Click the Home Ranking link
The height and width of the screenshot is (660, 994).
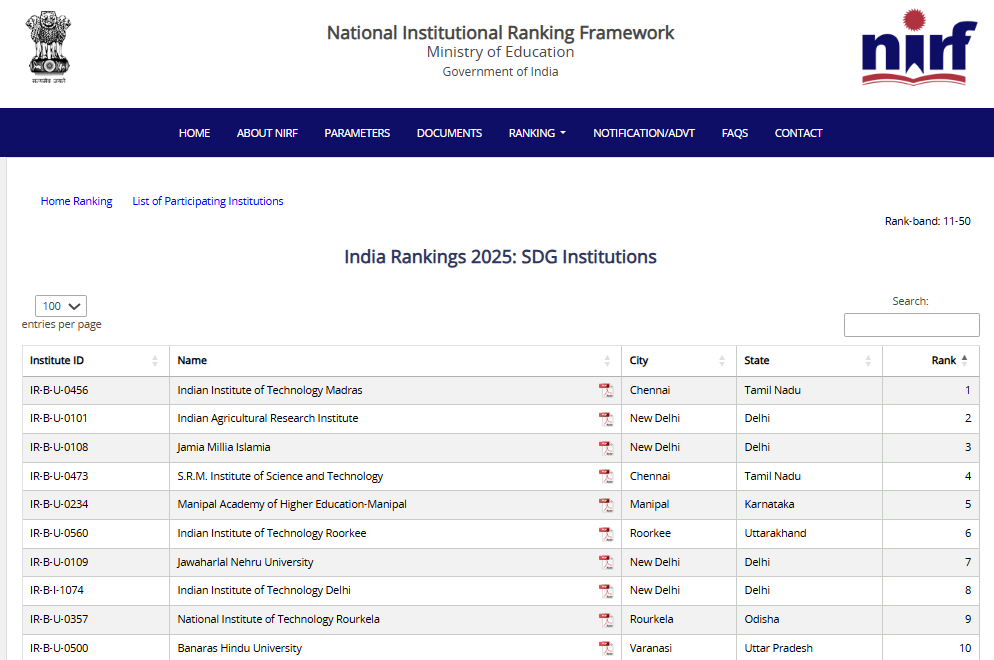coord(76,201)
